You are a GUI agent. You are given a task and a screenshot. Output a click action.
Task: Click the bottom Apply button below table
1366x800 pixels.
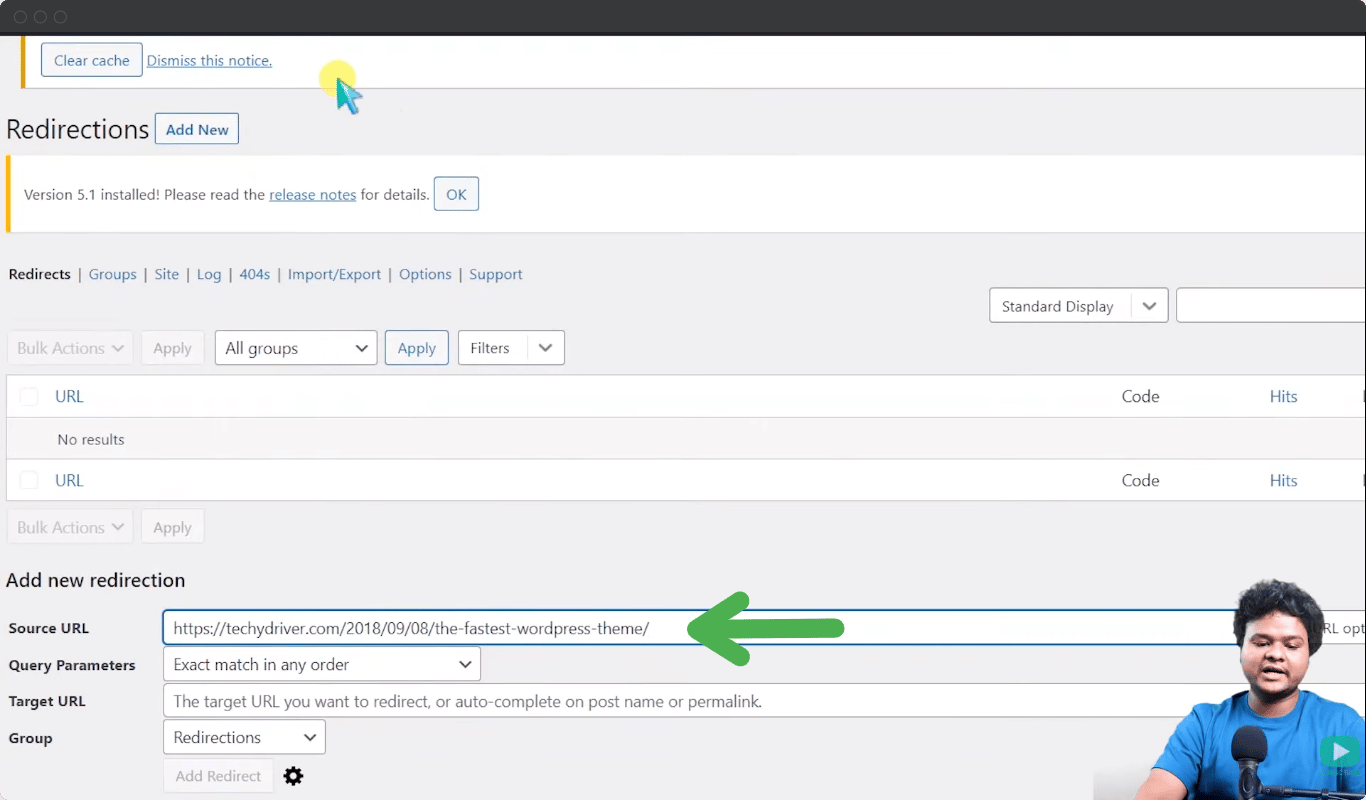pos(172,527)
